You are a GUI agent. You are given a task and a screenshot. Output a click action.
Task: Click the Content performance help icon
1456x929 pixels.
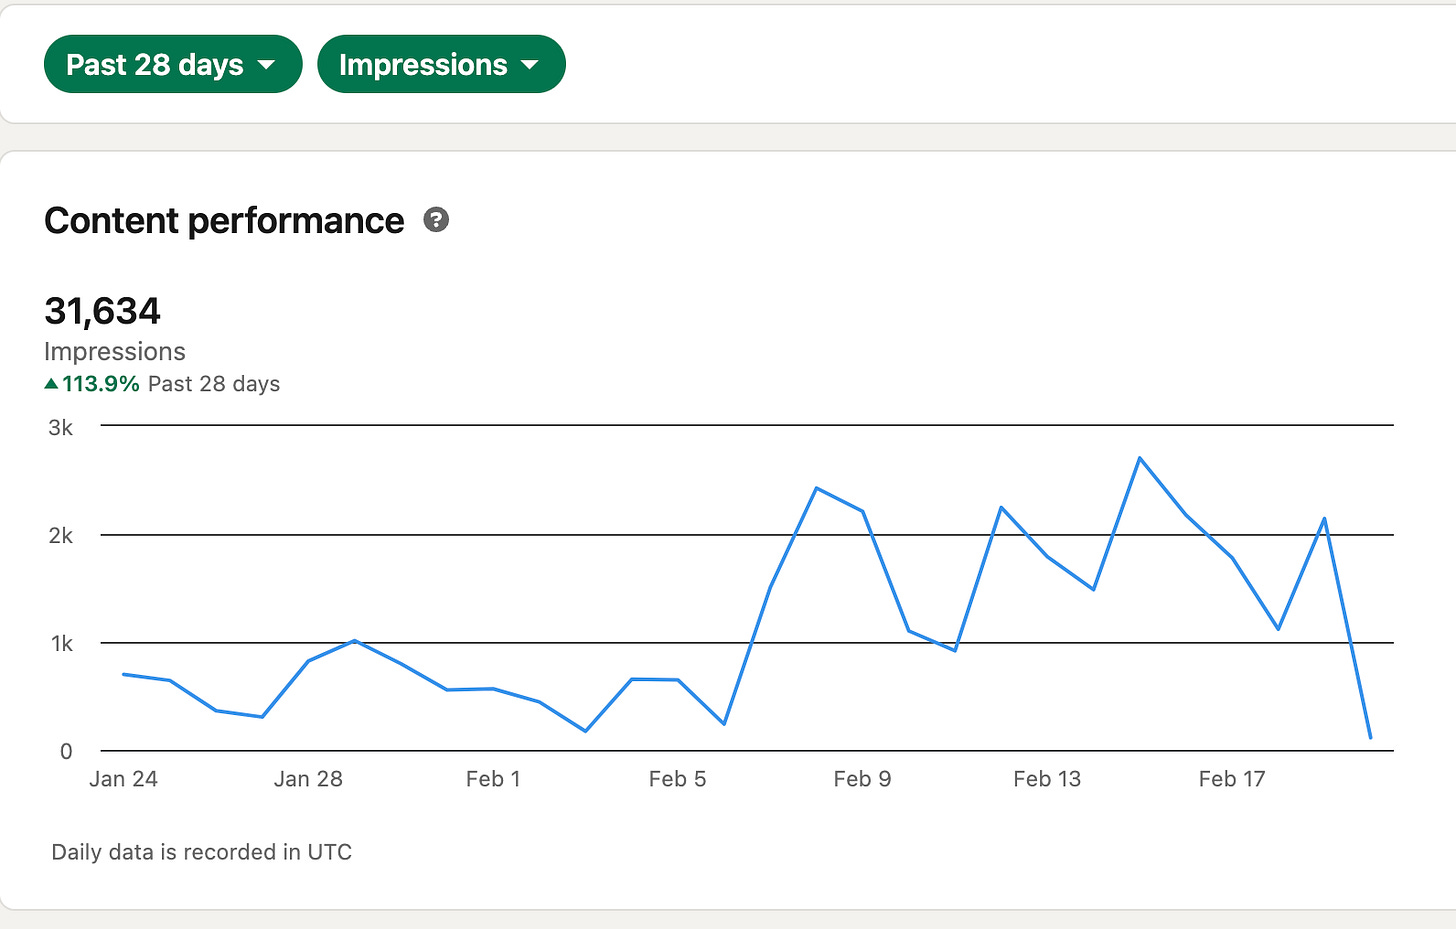pos(436,220)
